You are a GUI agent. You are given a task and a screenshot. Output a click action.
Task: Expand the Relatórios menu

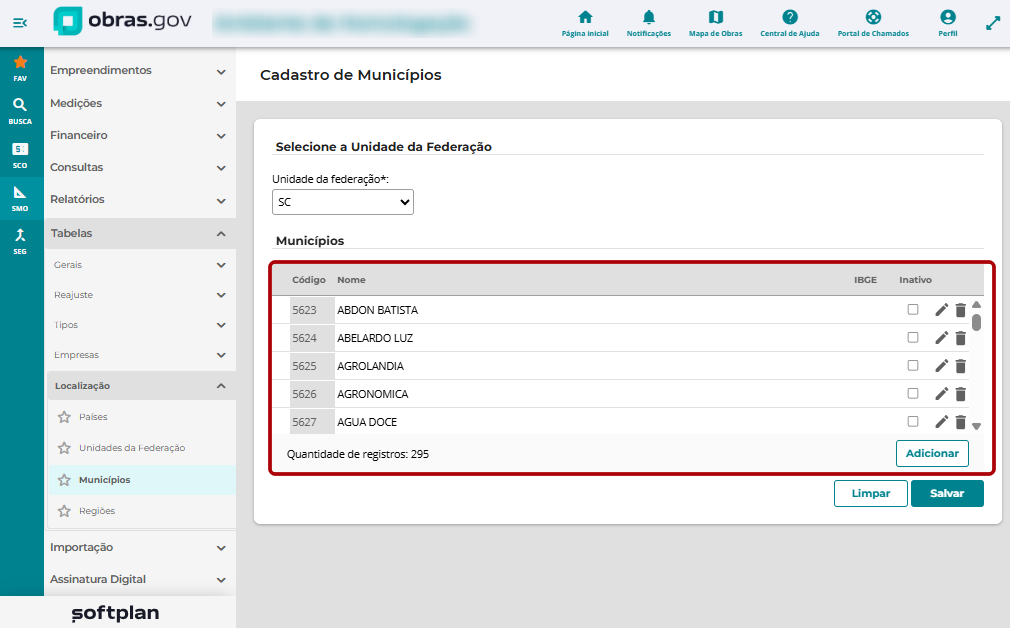(139, 200)
